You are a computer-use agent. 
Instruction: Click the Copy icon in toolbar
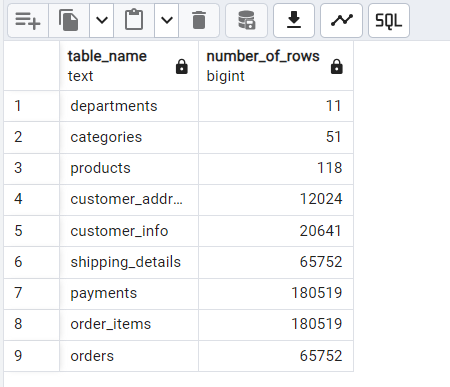69,21
